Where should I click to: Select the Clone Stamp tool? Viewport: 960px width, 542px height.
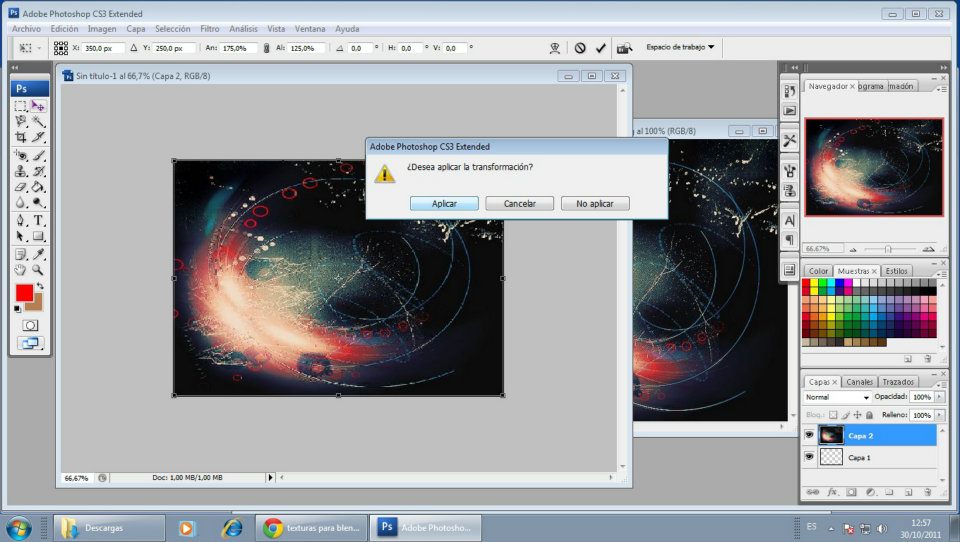coord(21,171)
